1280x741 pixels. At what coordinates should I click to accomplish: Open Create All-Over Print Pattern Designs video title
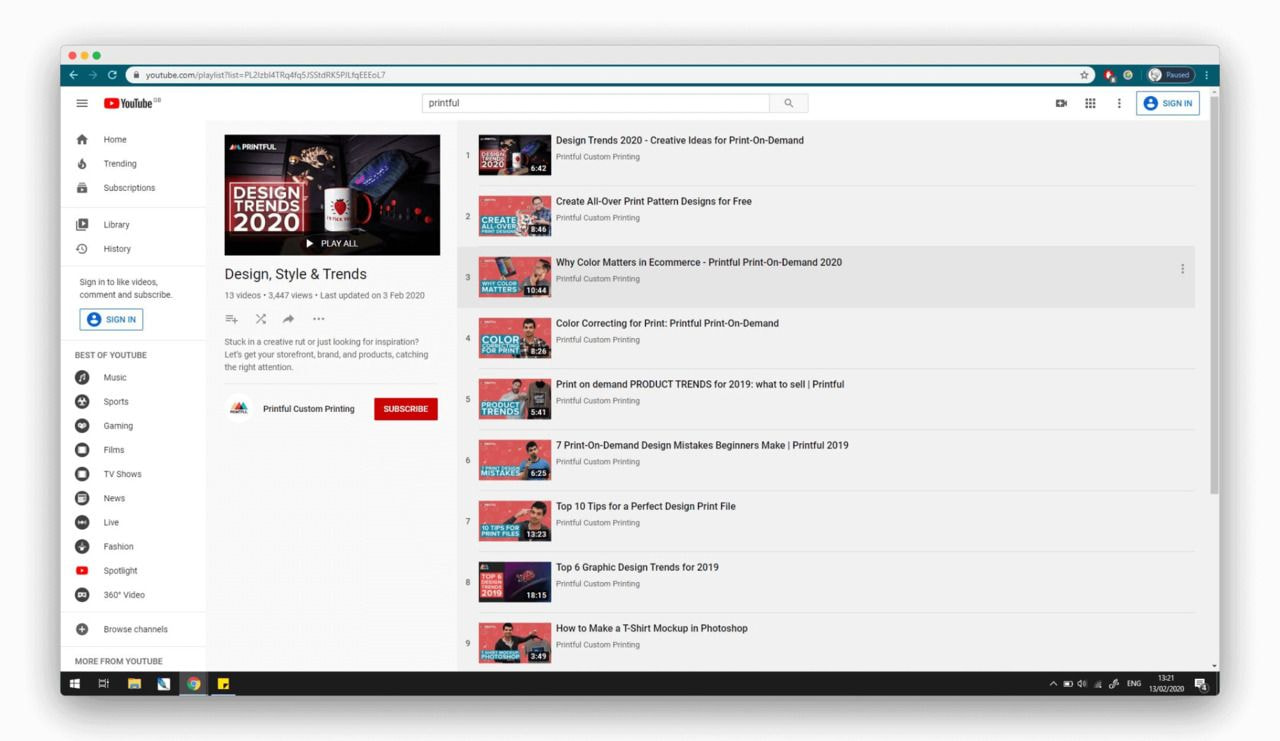pyautogui.click(x=654, y=201)
